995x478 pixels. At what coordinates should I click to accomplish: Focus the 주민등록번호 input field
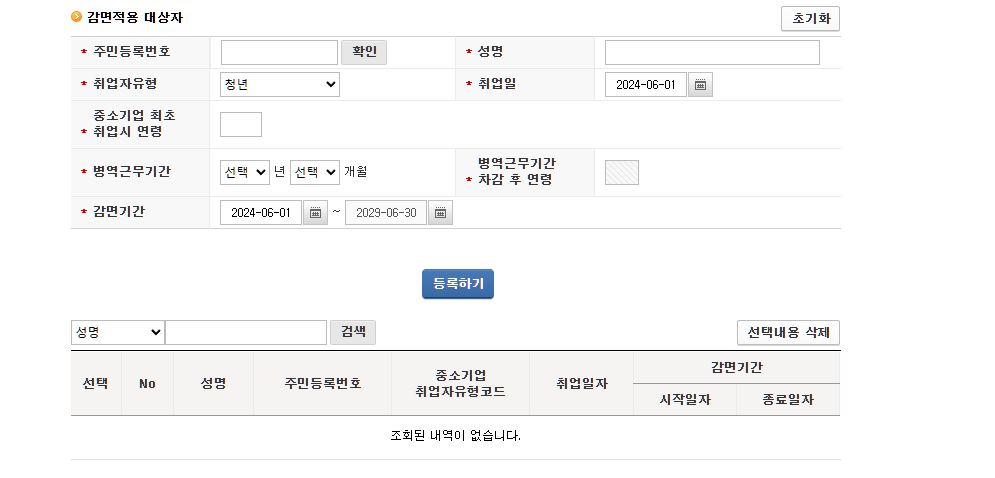click(x=279, y=52)
